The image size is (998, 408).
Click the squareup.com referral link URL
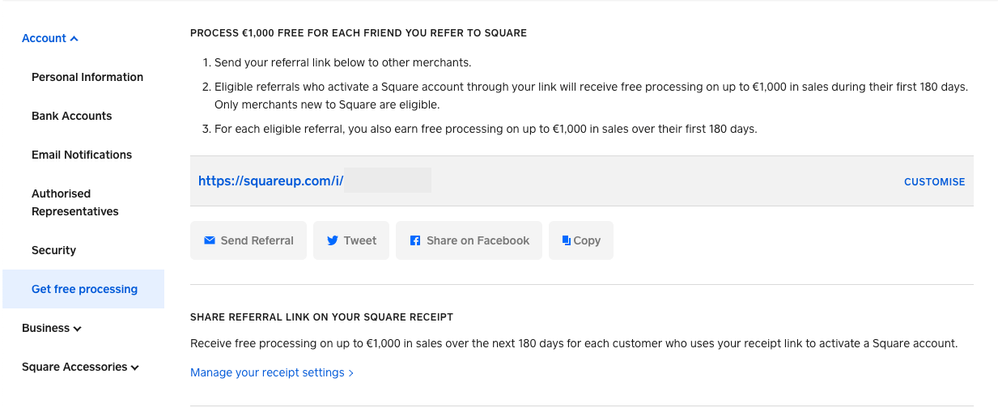[x=271, y=181]
